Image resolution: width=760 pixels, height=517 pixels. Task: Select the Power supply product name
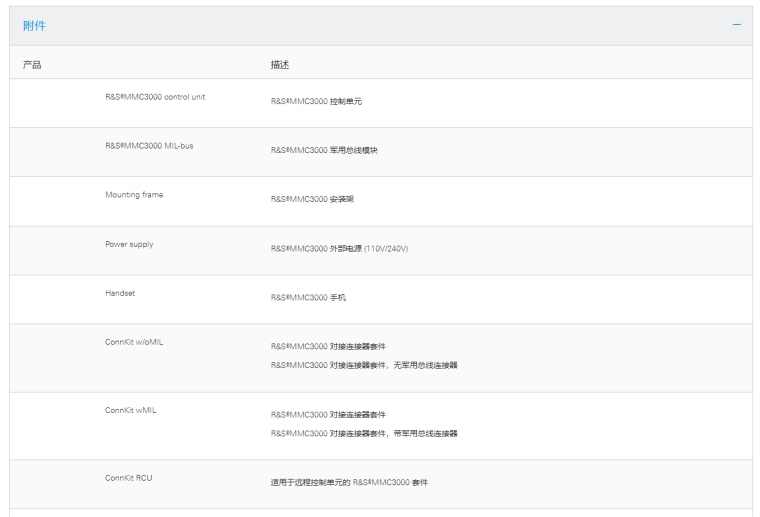click(x=129, y=244)
